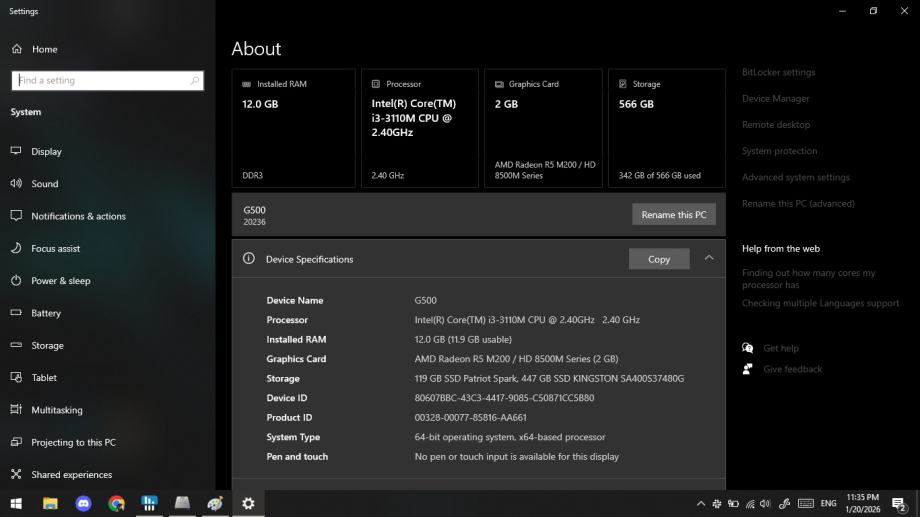Go to Sound settings
Screen dimensions: 920x517
[x=44, y=184]
